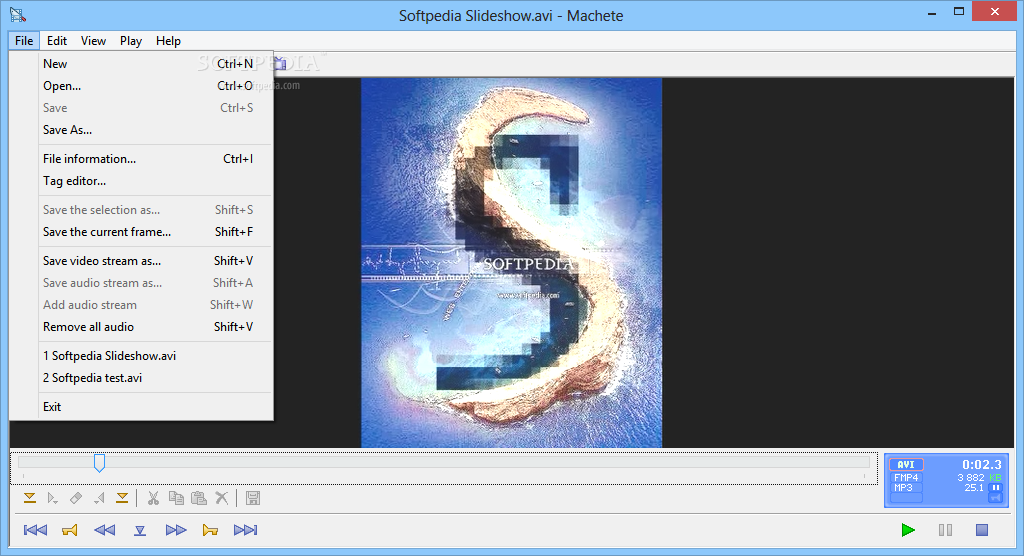Click the selection-start marker icon left of the play-selection arrow
Viewport: 1024px width, 556px height.
tap(29, 499)
